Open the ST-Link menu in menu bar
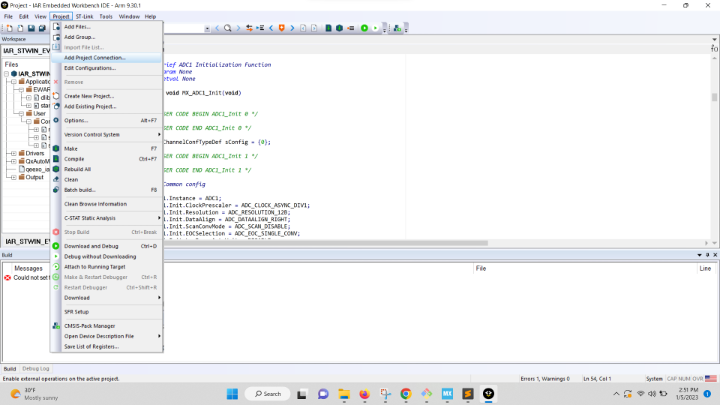This screenshot has height=406, width=720. click(84, 17)
